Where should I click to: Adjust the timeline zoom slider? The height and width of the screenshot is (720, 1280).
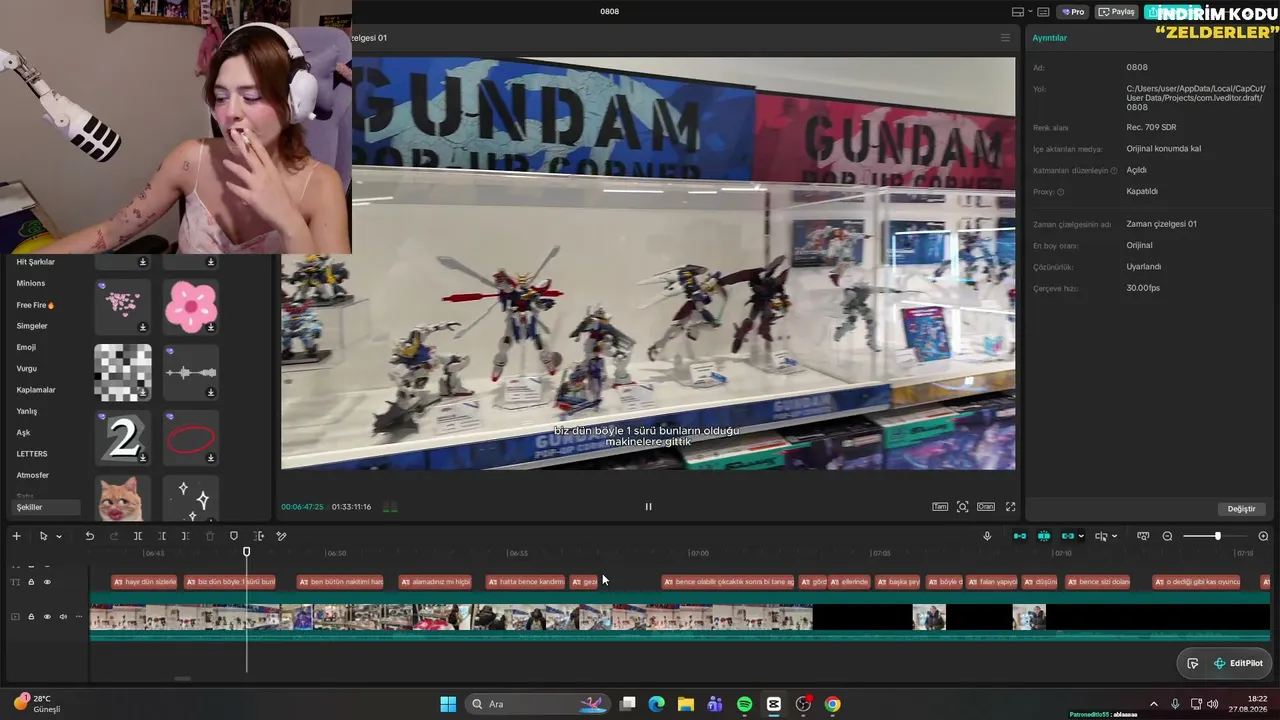pos(1217,536)
